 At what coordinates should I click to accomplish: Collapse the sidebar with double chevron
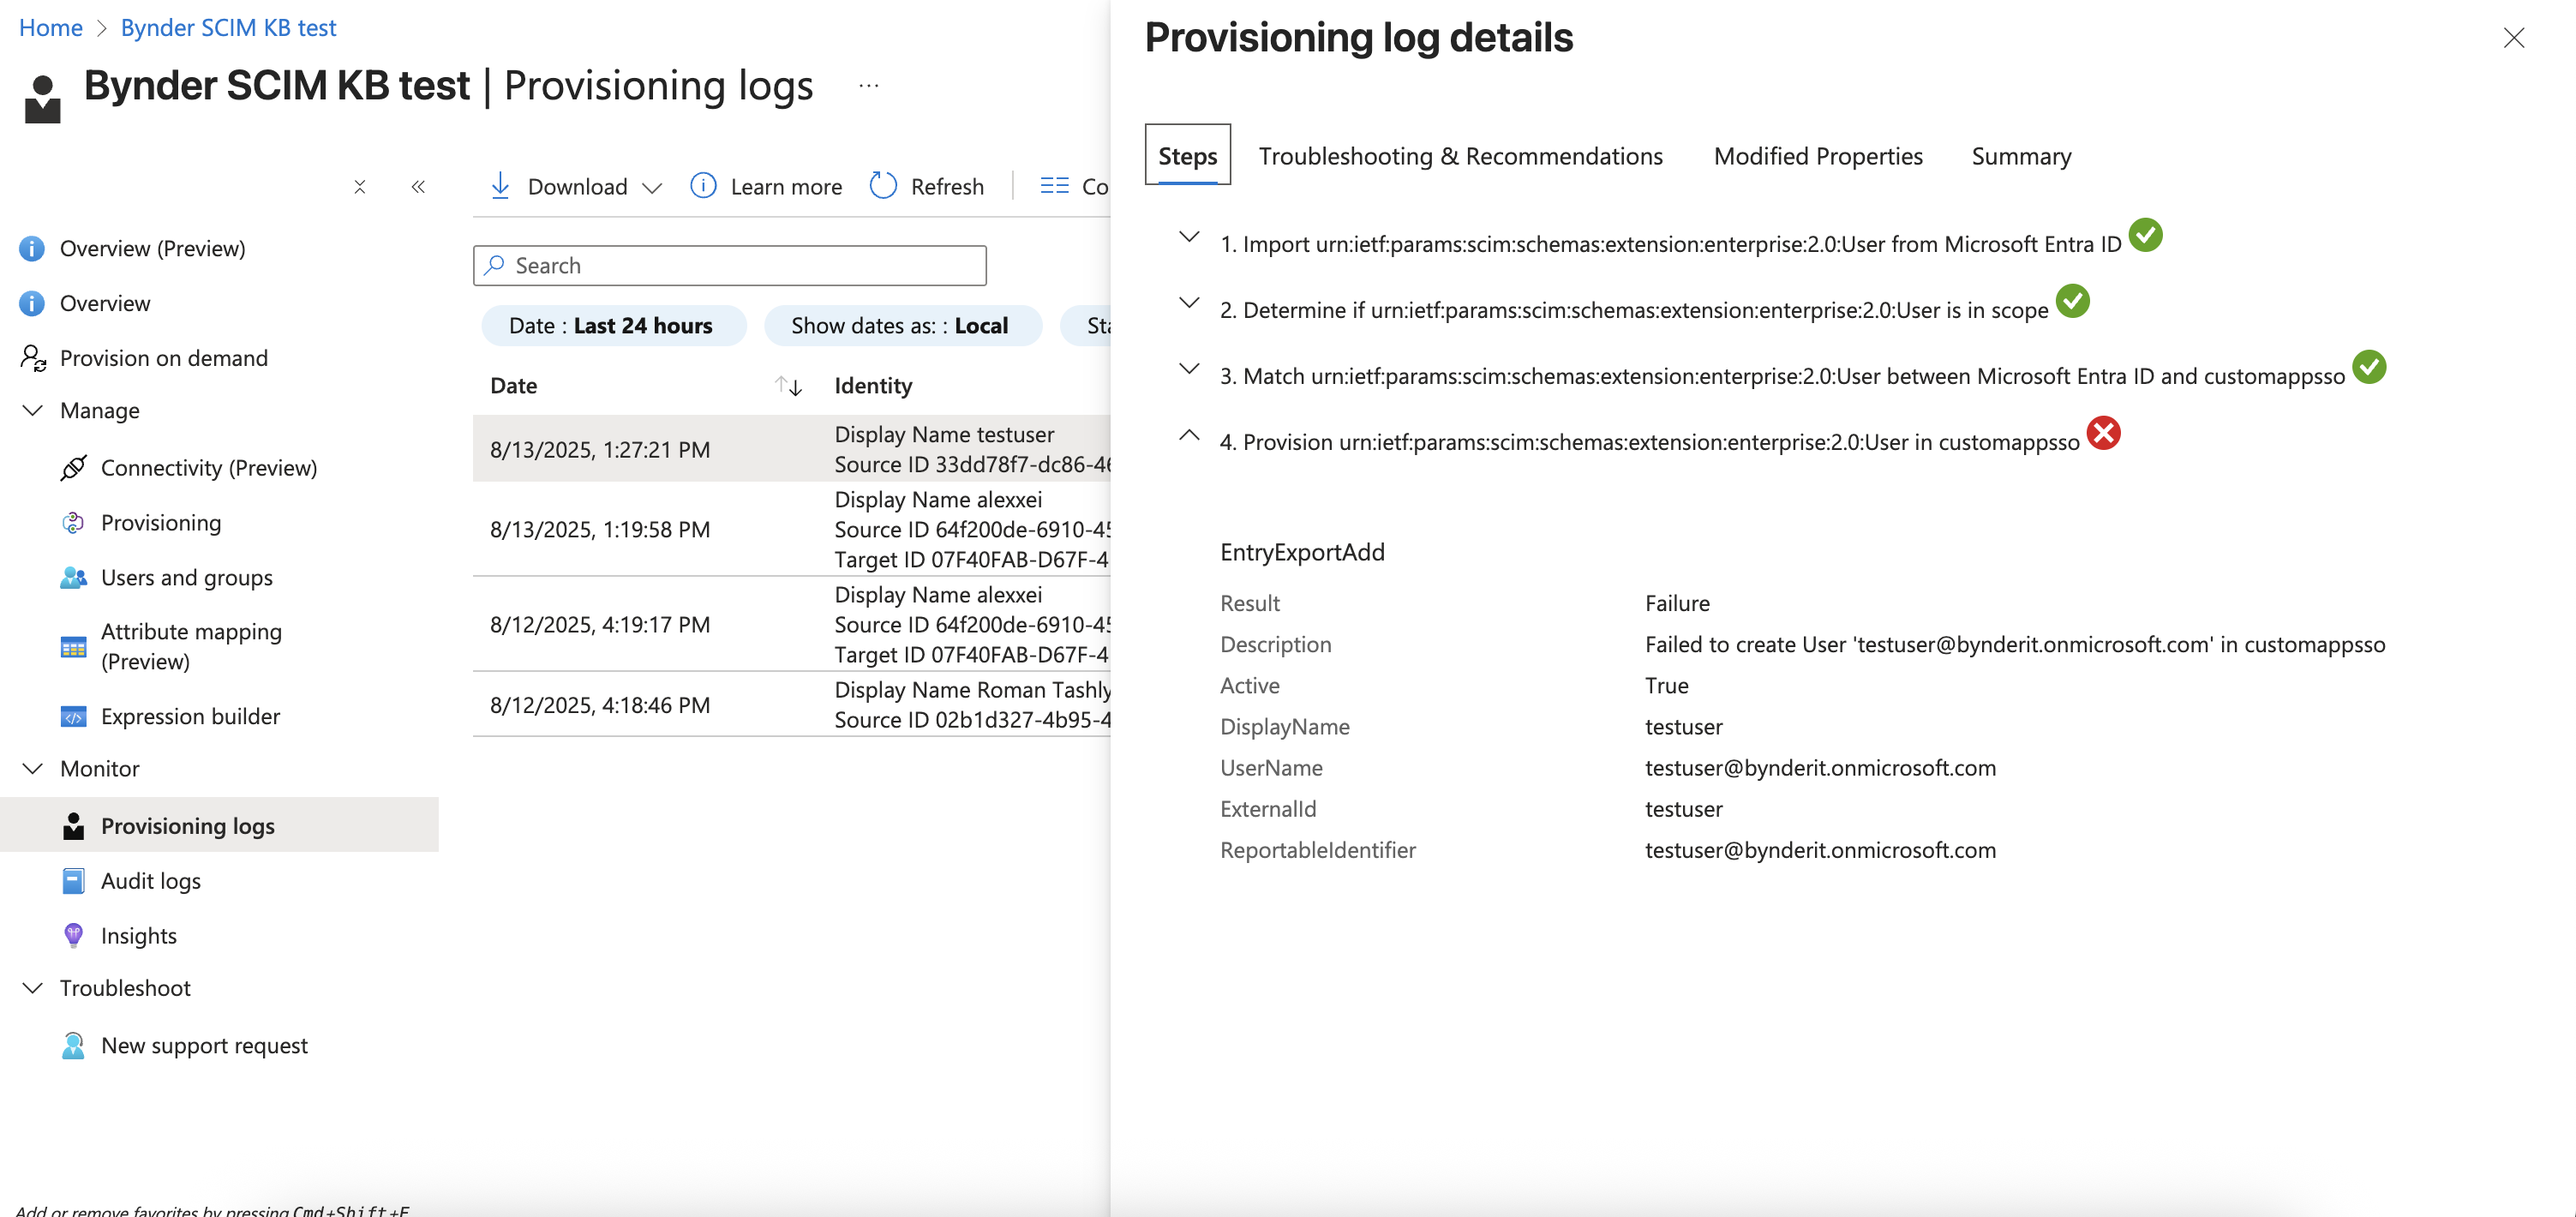pyautogui.click(x=418, y=187)
